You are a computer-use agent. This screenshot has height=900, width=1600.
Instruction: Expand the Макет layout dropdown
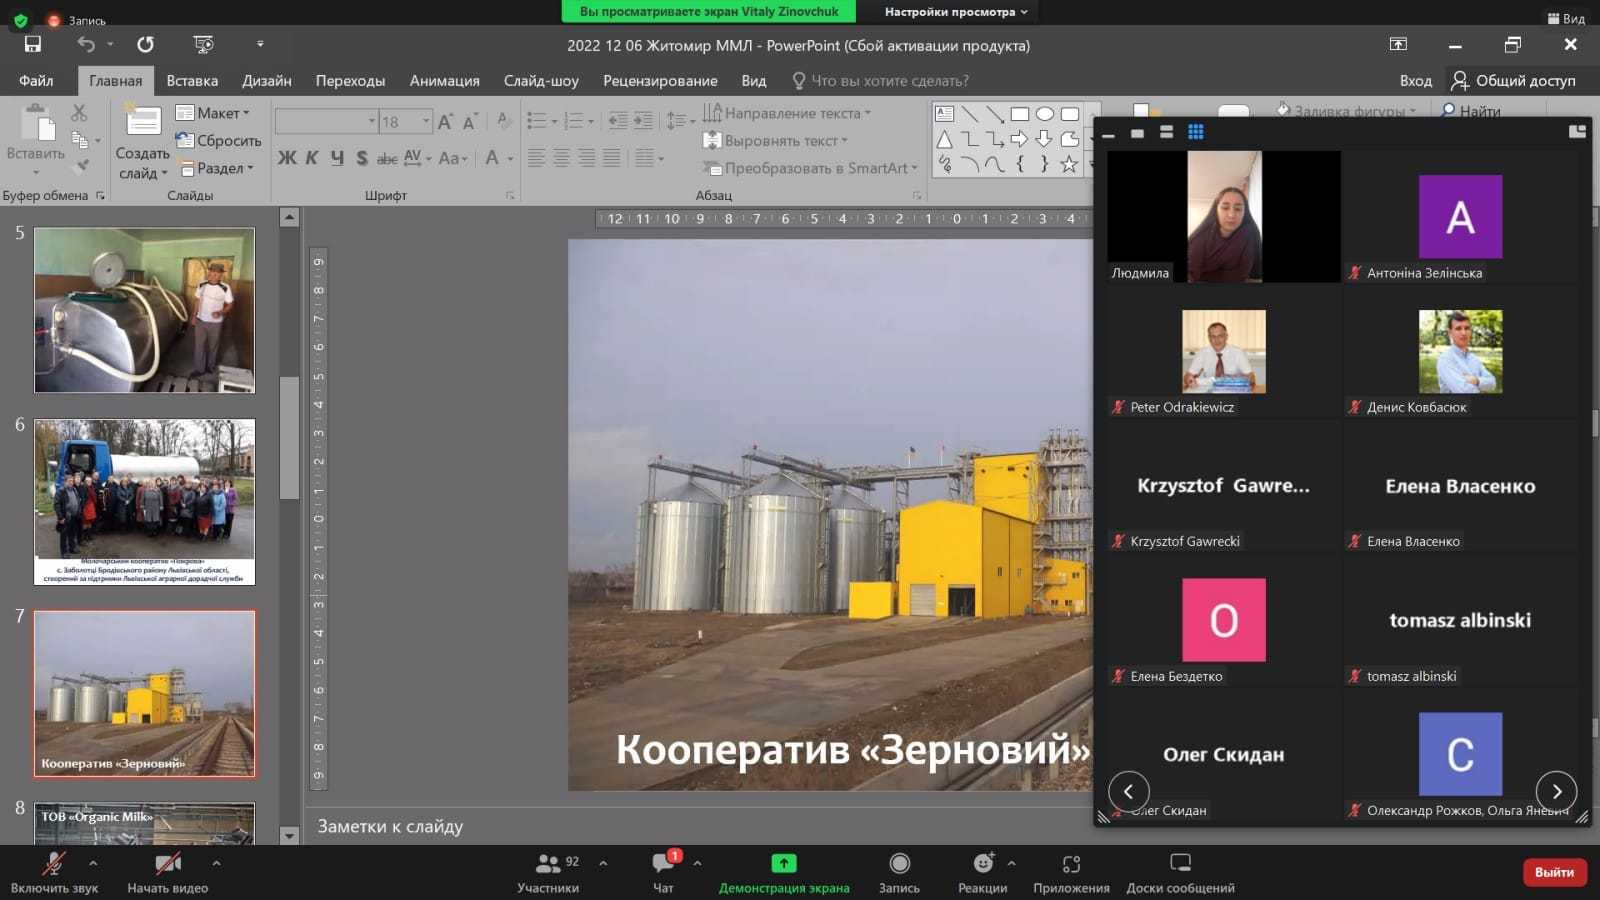coord(214,113)
